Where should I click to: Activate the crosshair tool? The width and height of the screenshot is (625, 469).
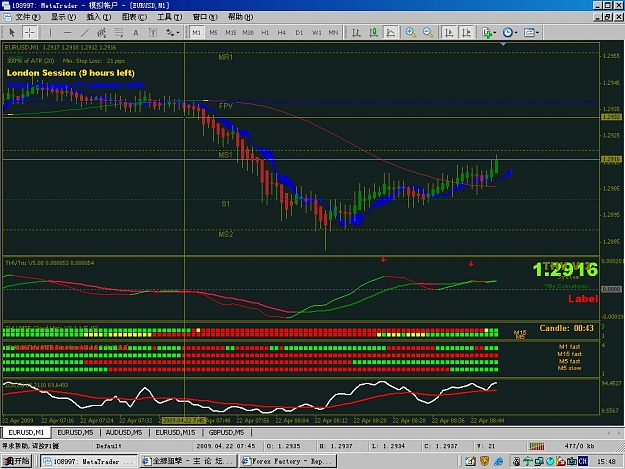coord(29,33)
